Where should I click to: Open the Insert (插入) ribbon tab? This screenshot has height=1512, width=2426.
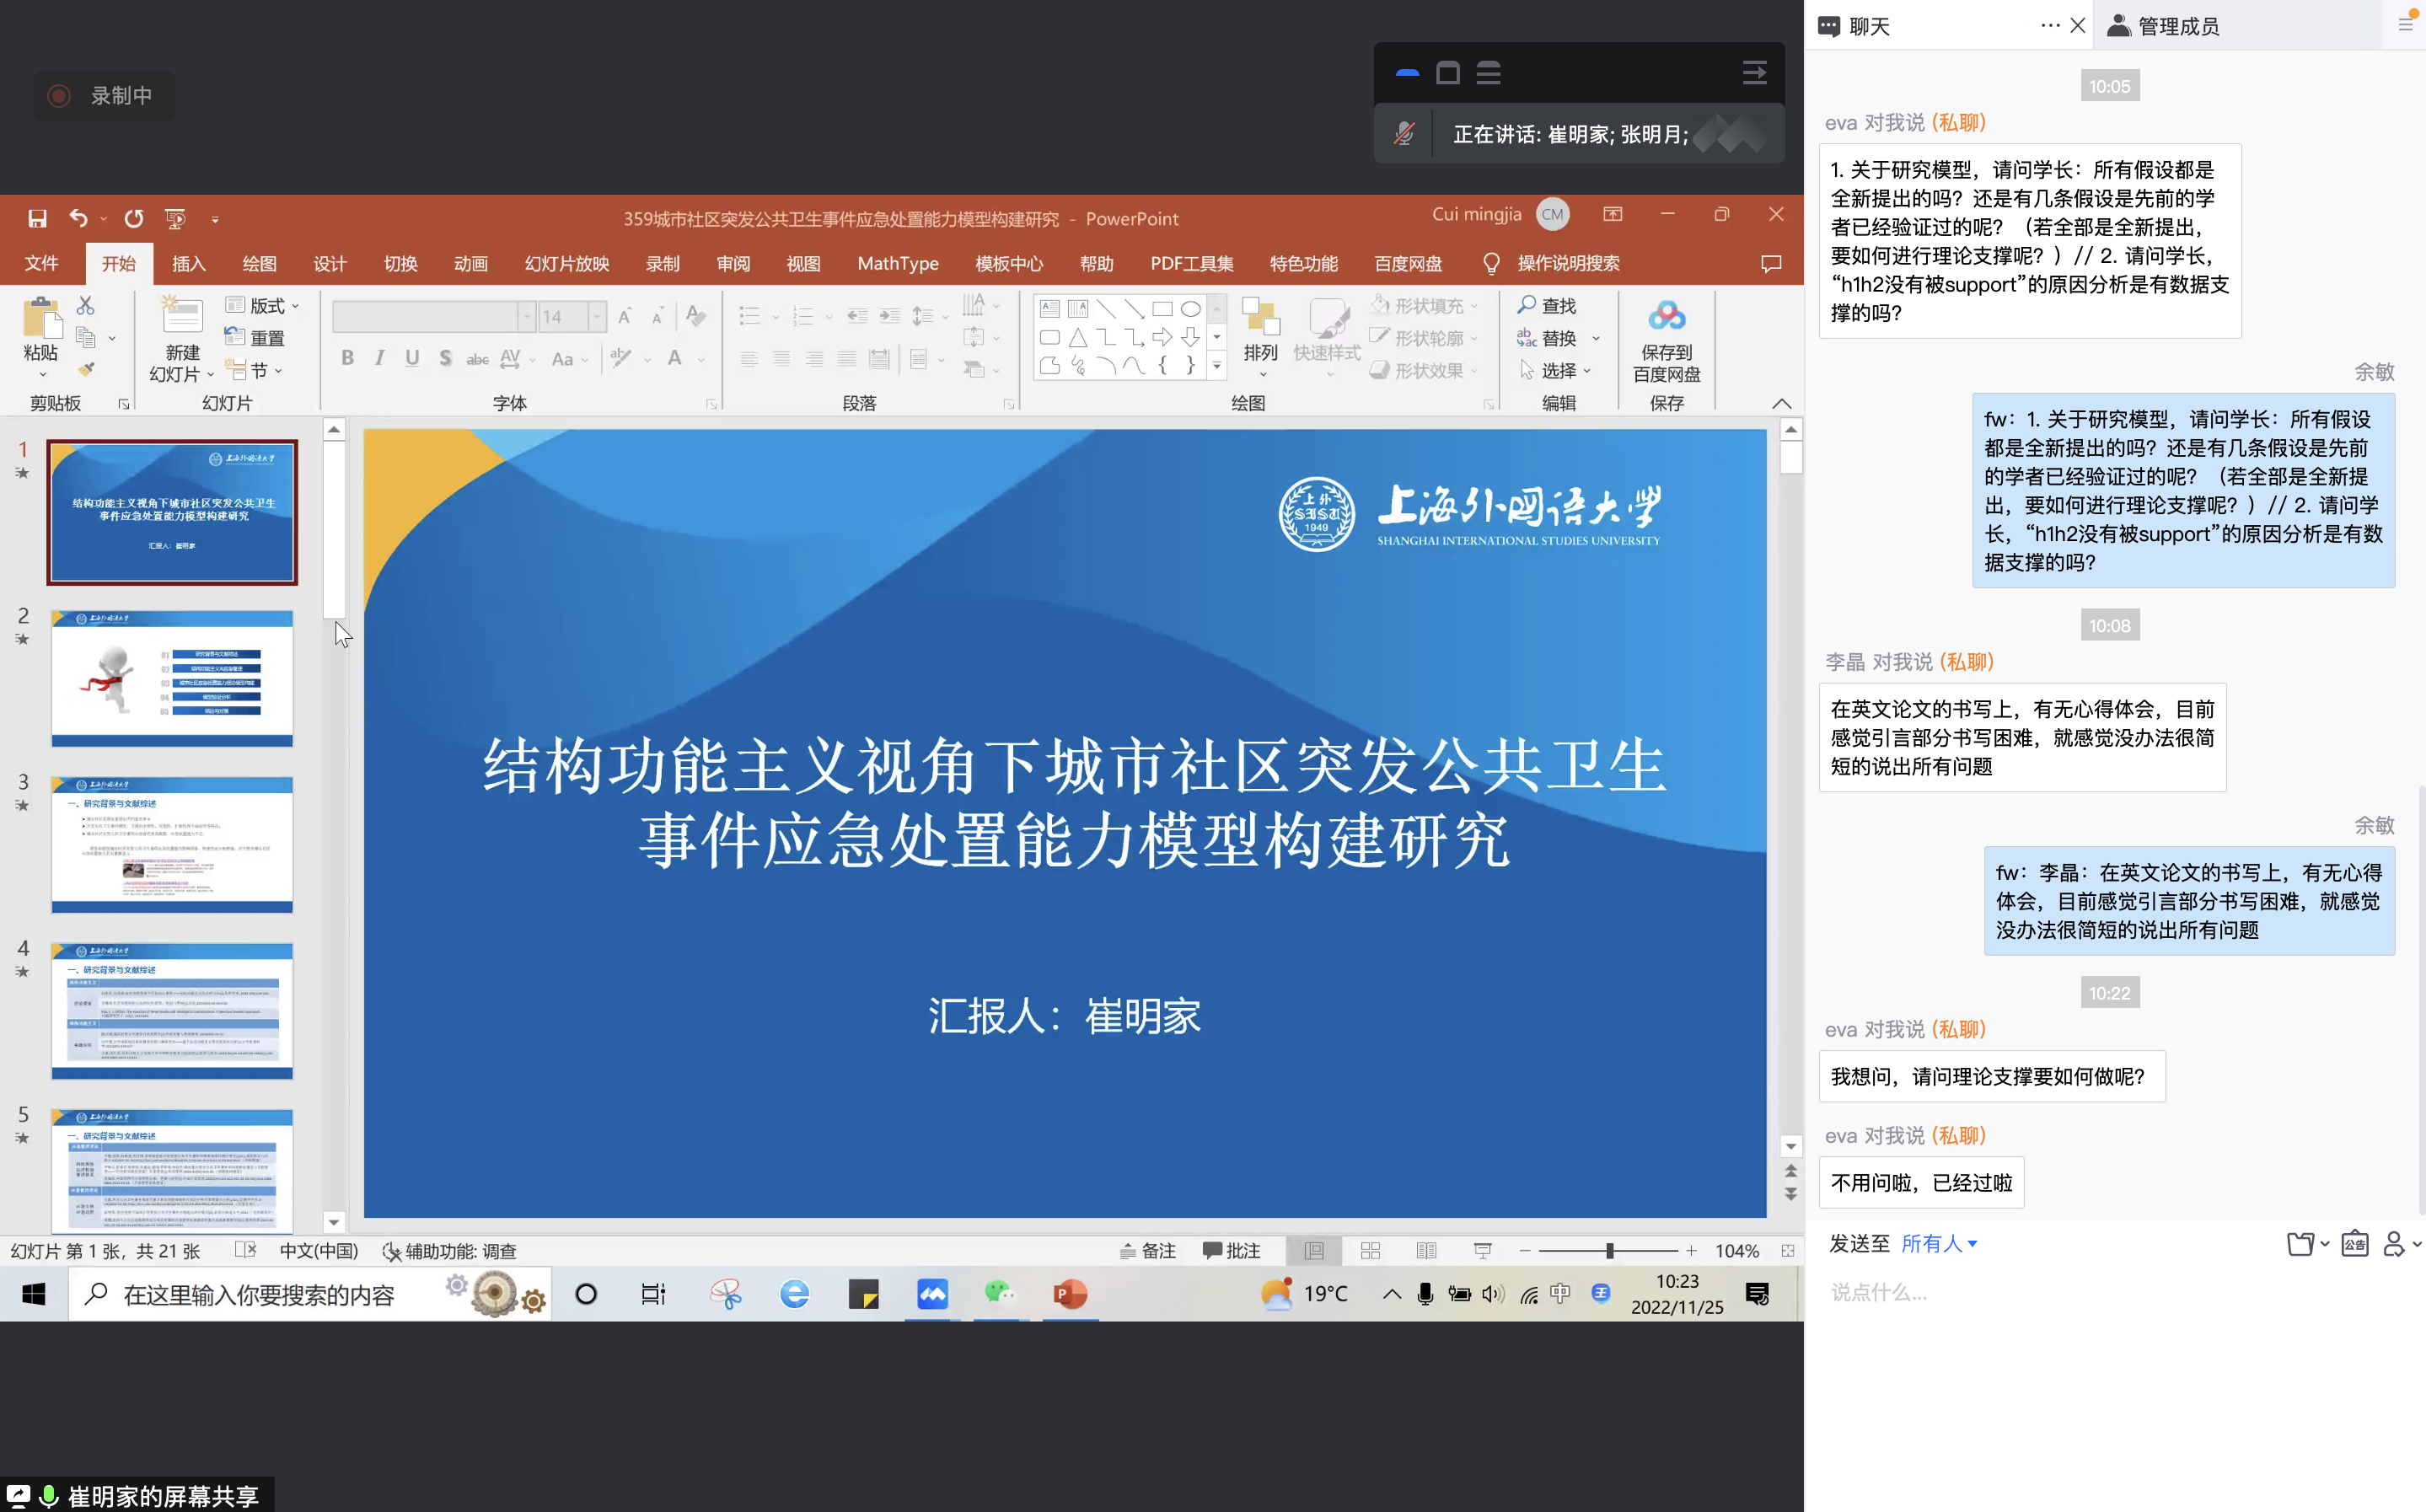[188, 263]
